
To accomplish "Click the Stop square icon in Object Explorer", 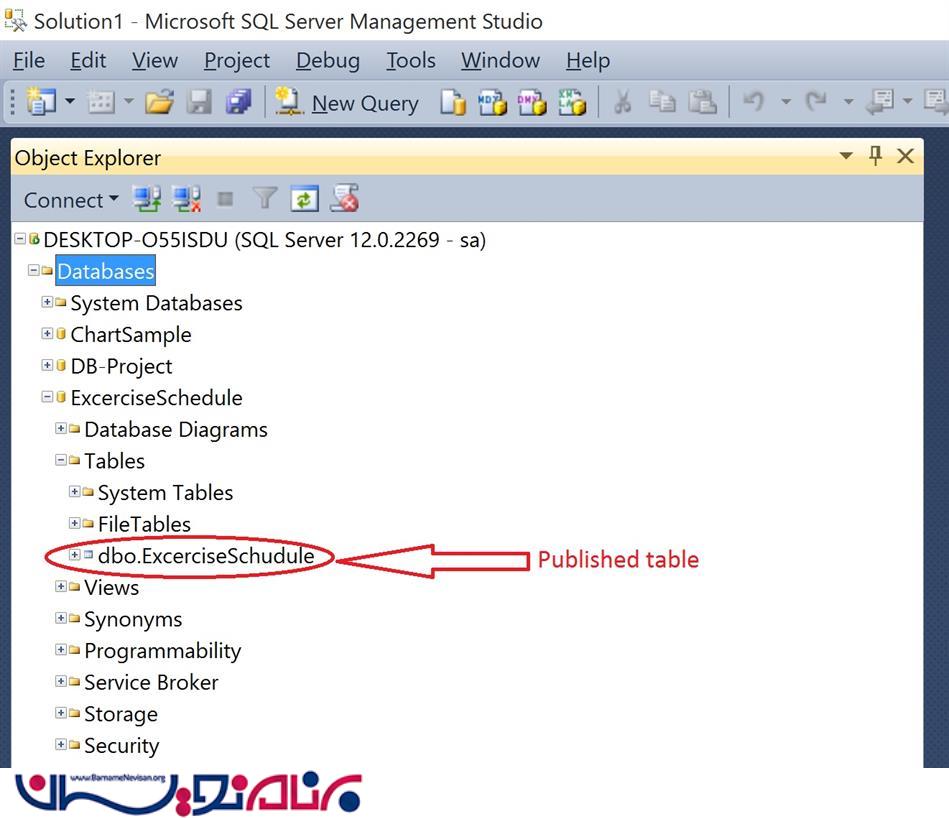I will pos(226,198).
